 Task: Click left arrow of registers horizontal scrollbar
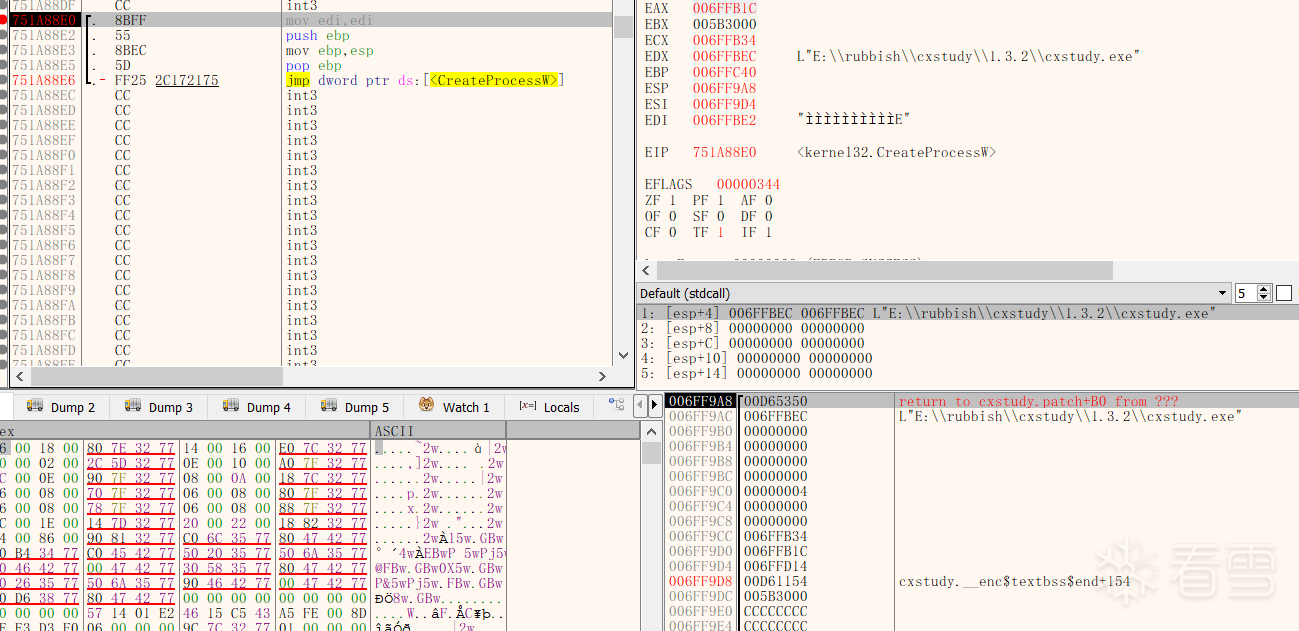pyautogui.click(x=646, y=271)
